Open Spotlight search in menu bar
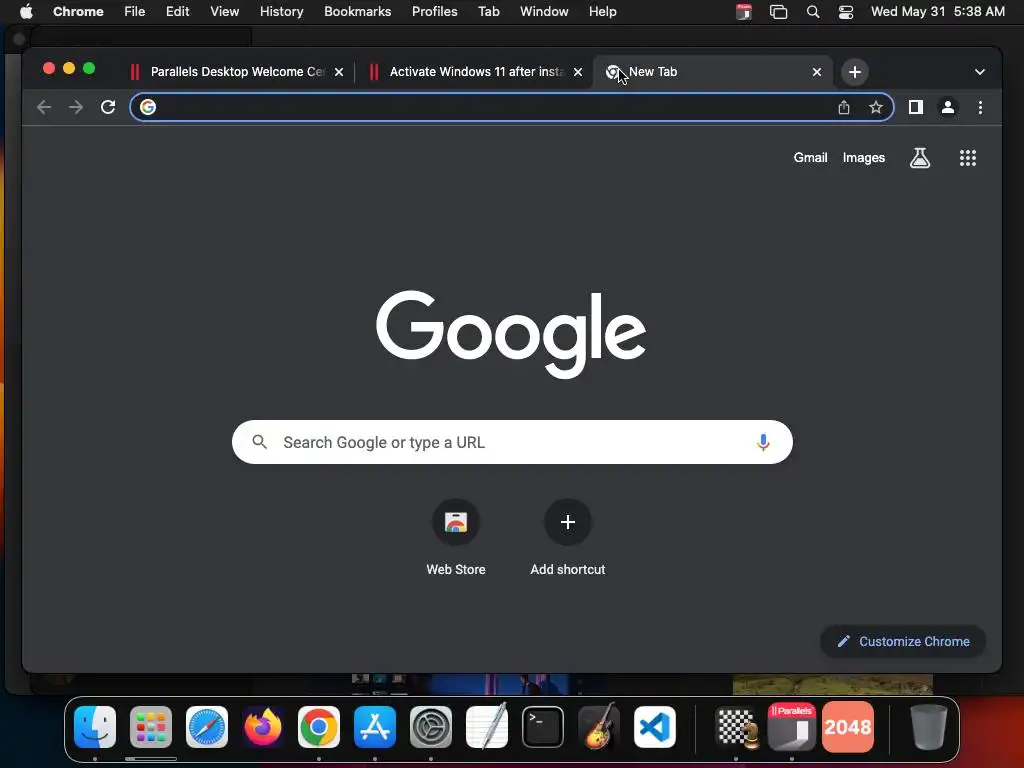The width and height of the screenshot is (1024, 768). click(x=812, y=11)
